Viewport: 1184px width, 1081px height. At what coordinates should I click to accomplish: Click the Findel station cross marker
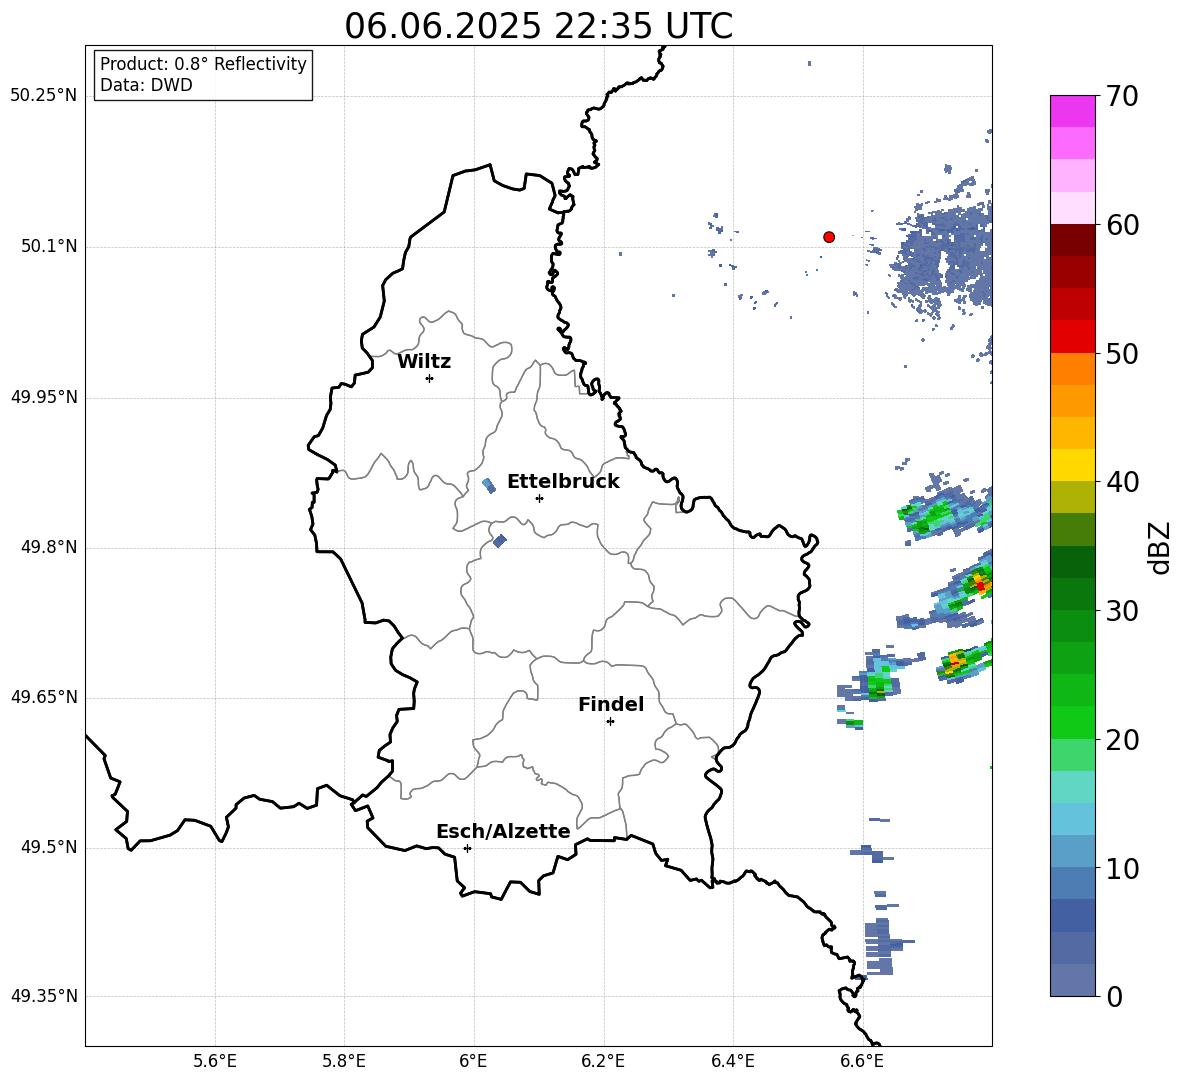[x=610, y=722]
